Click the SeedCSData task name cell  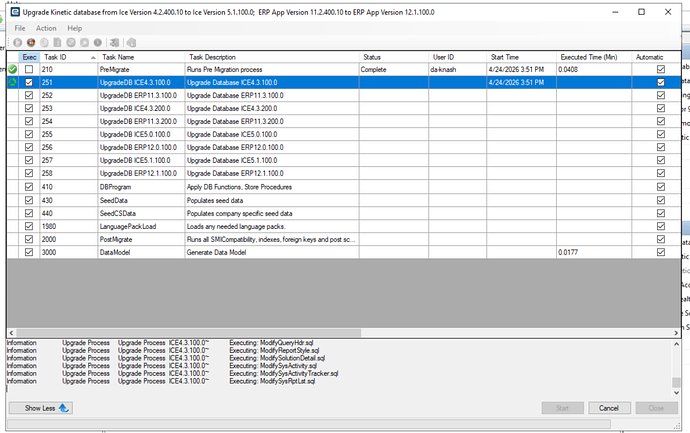tap(141, 213)
